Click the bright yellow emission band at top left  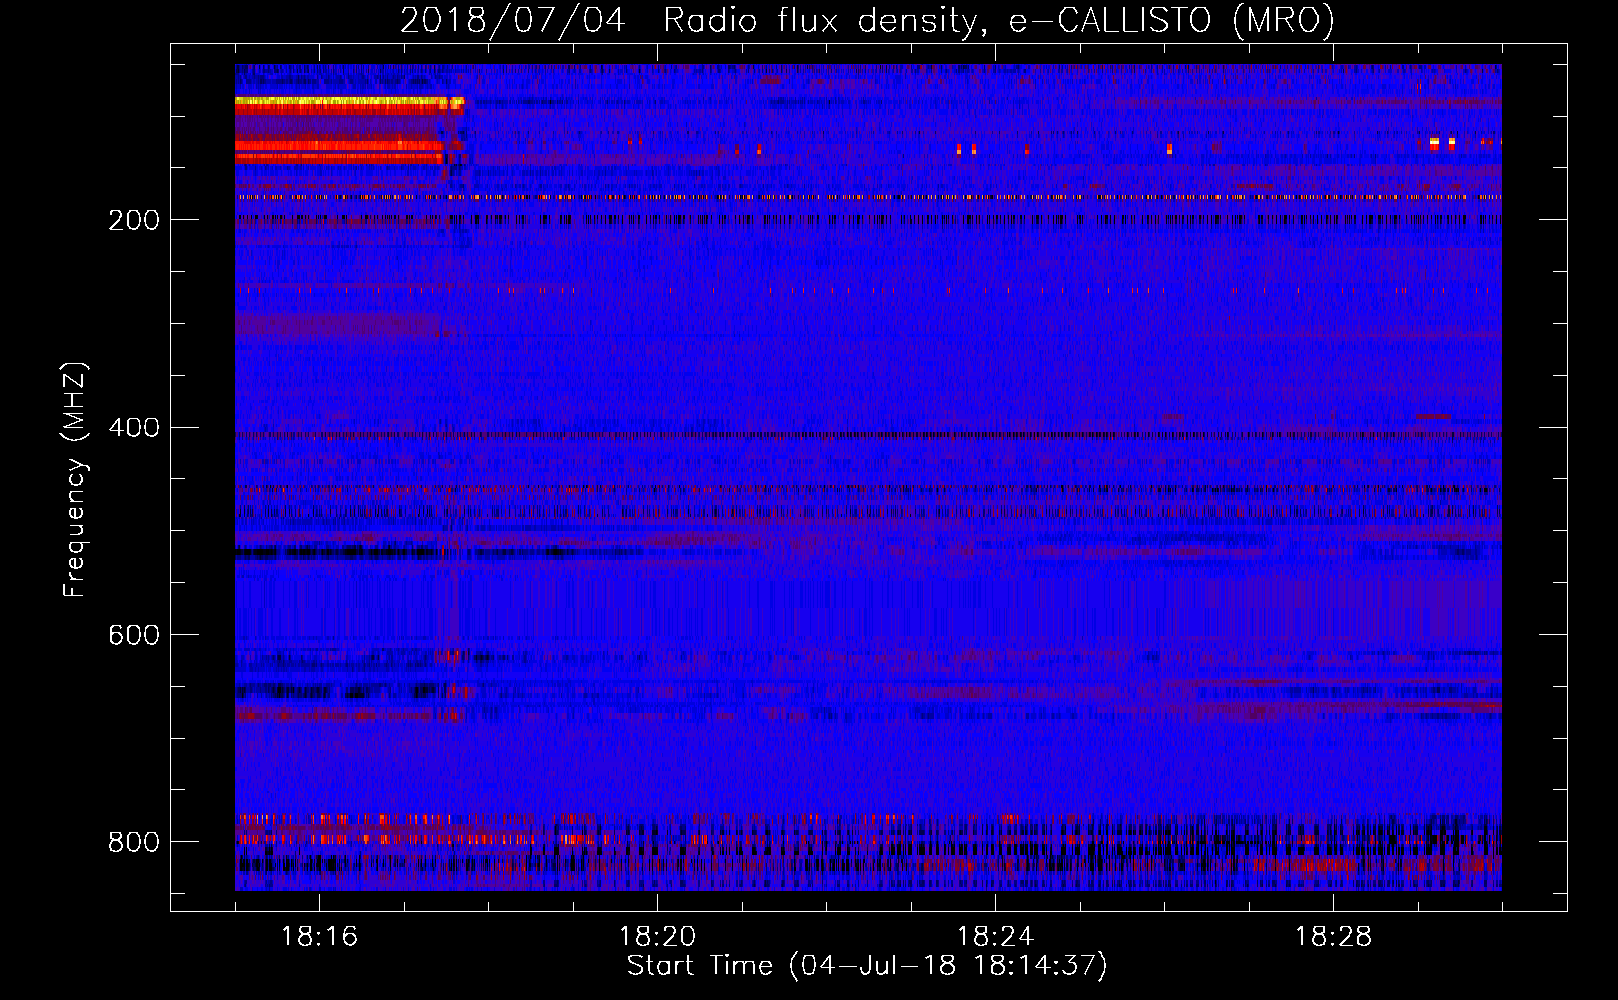[349, 101]
